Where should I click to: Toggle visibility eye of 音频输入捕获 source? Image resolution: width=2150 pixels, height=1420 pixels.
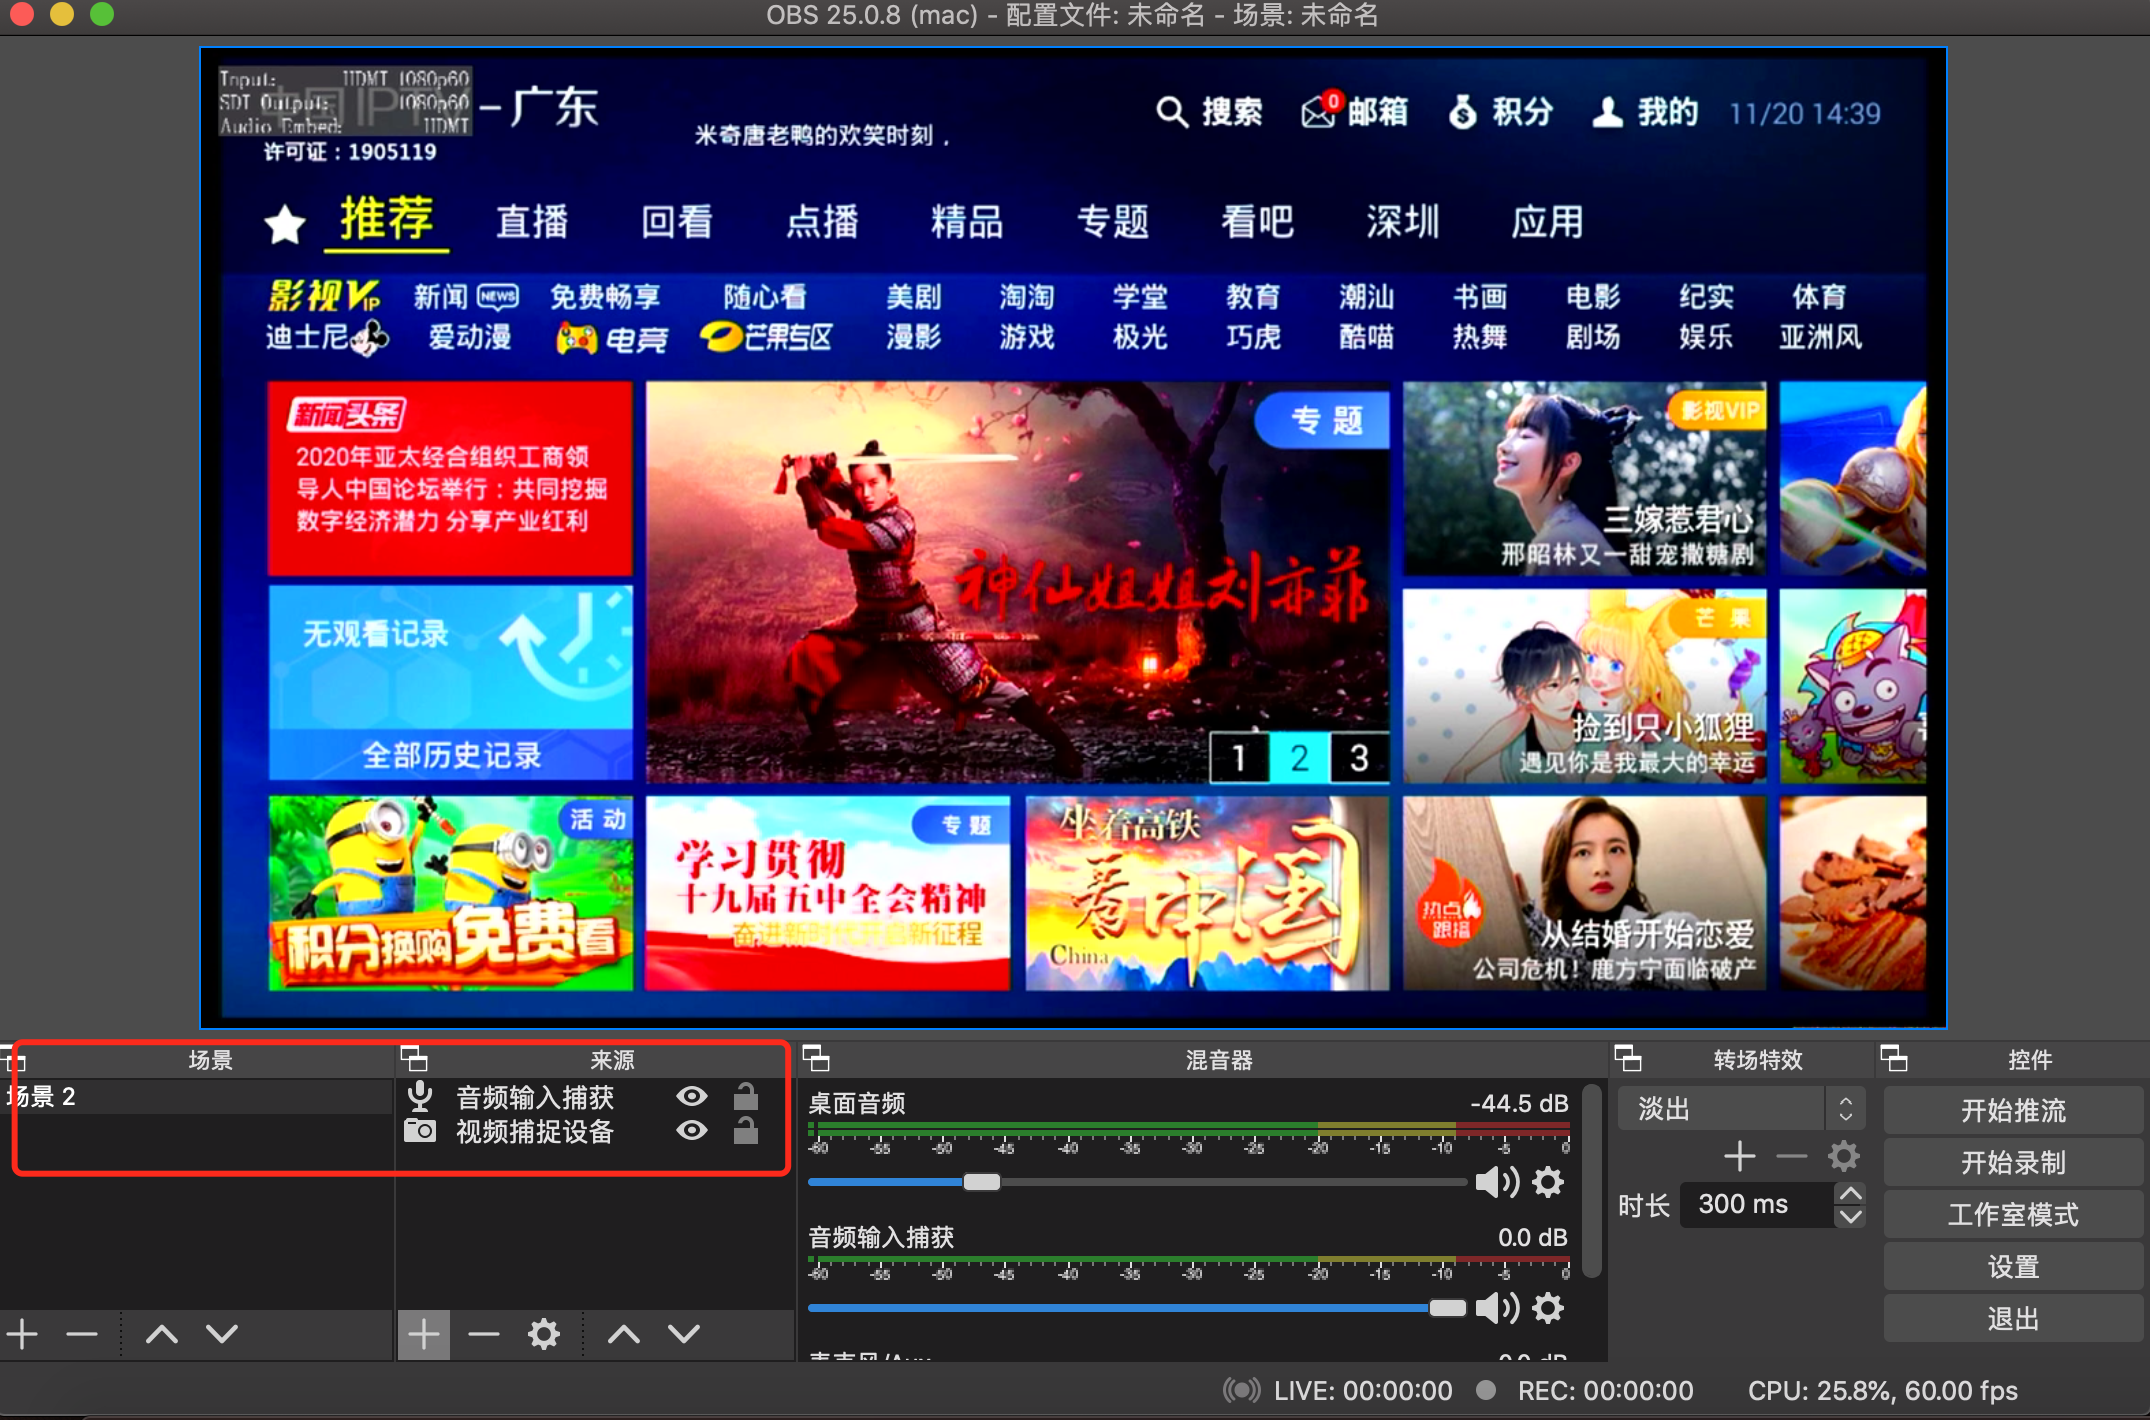[x=692, y=1097]
